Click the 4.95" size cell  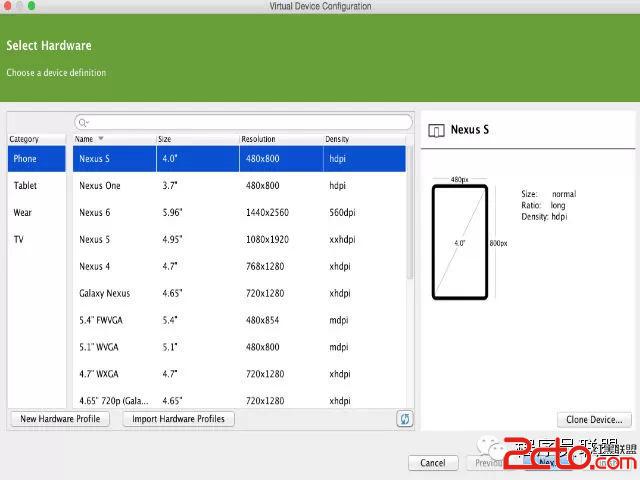click(172, 240)
